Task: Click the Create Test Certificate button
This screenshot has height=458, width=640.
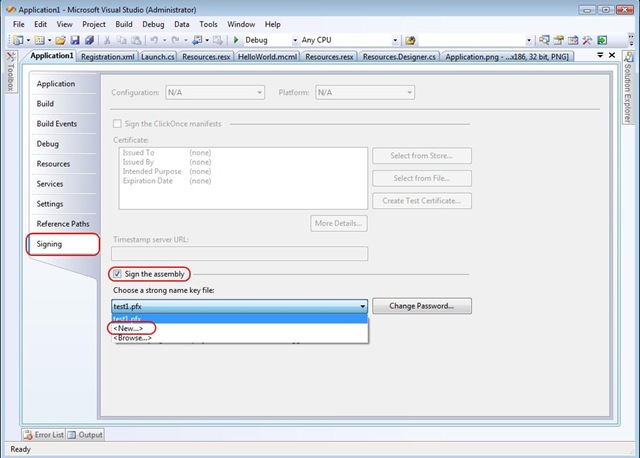Action: pos(422,201)
